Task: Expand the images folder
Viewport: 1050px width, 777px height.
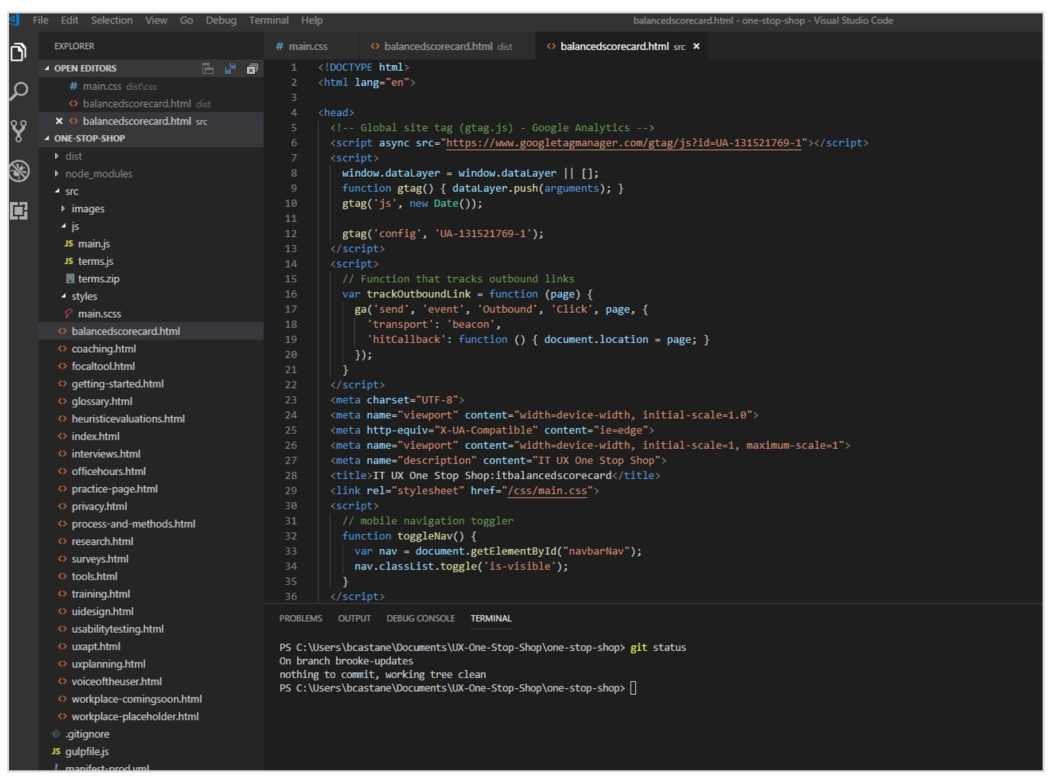Action: coord(63,208)
